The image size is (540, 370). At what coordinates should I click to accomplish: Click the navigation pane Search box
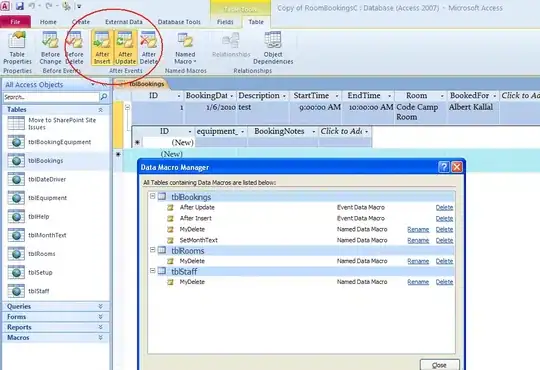[51, 97]
